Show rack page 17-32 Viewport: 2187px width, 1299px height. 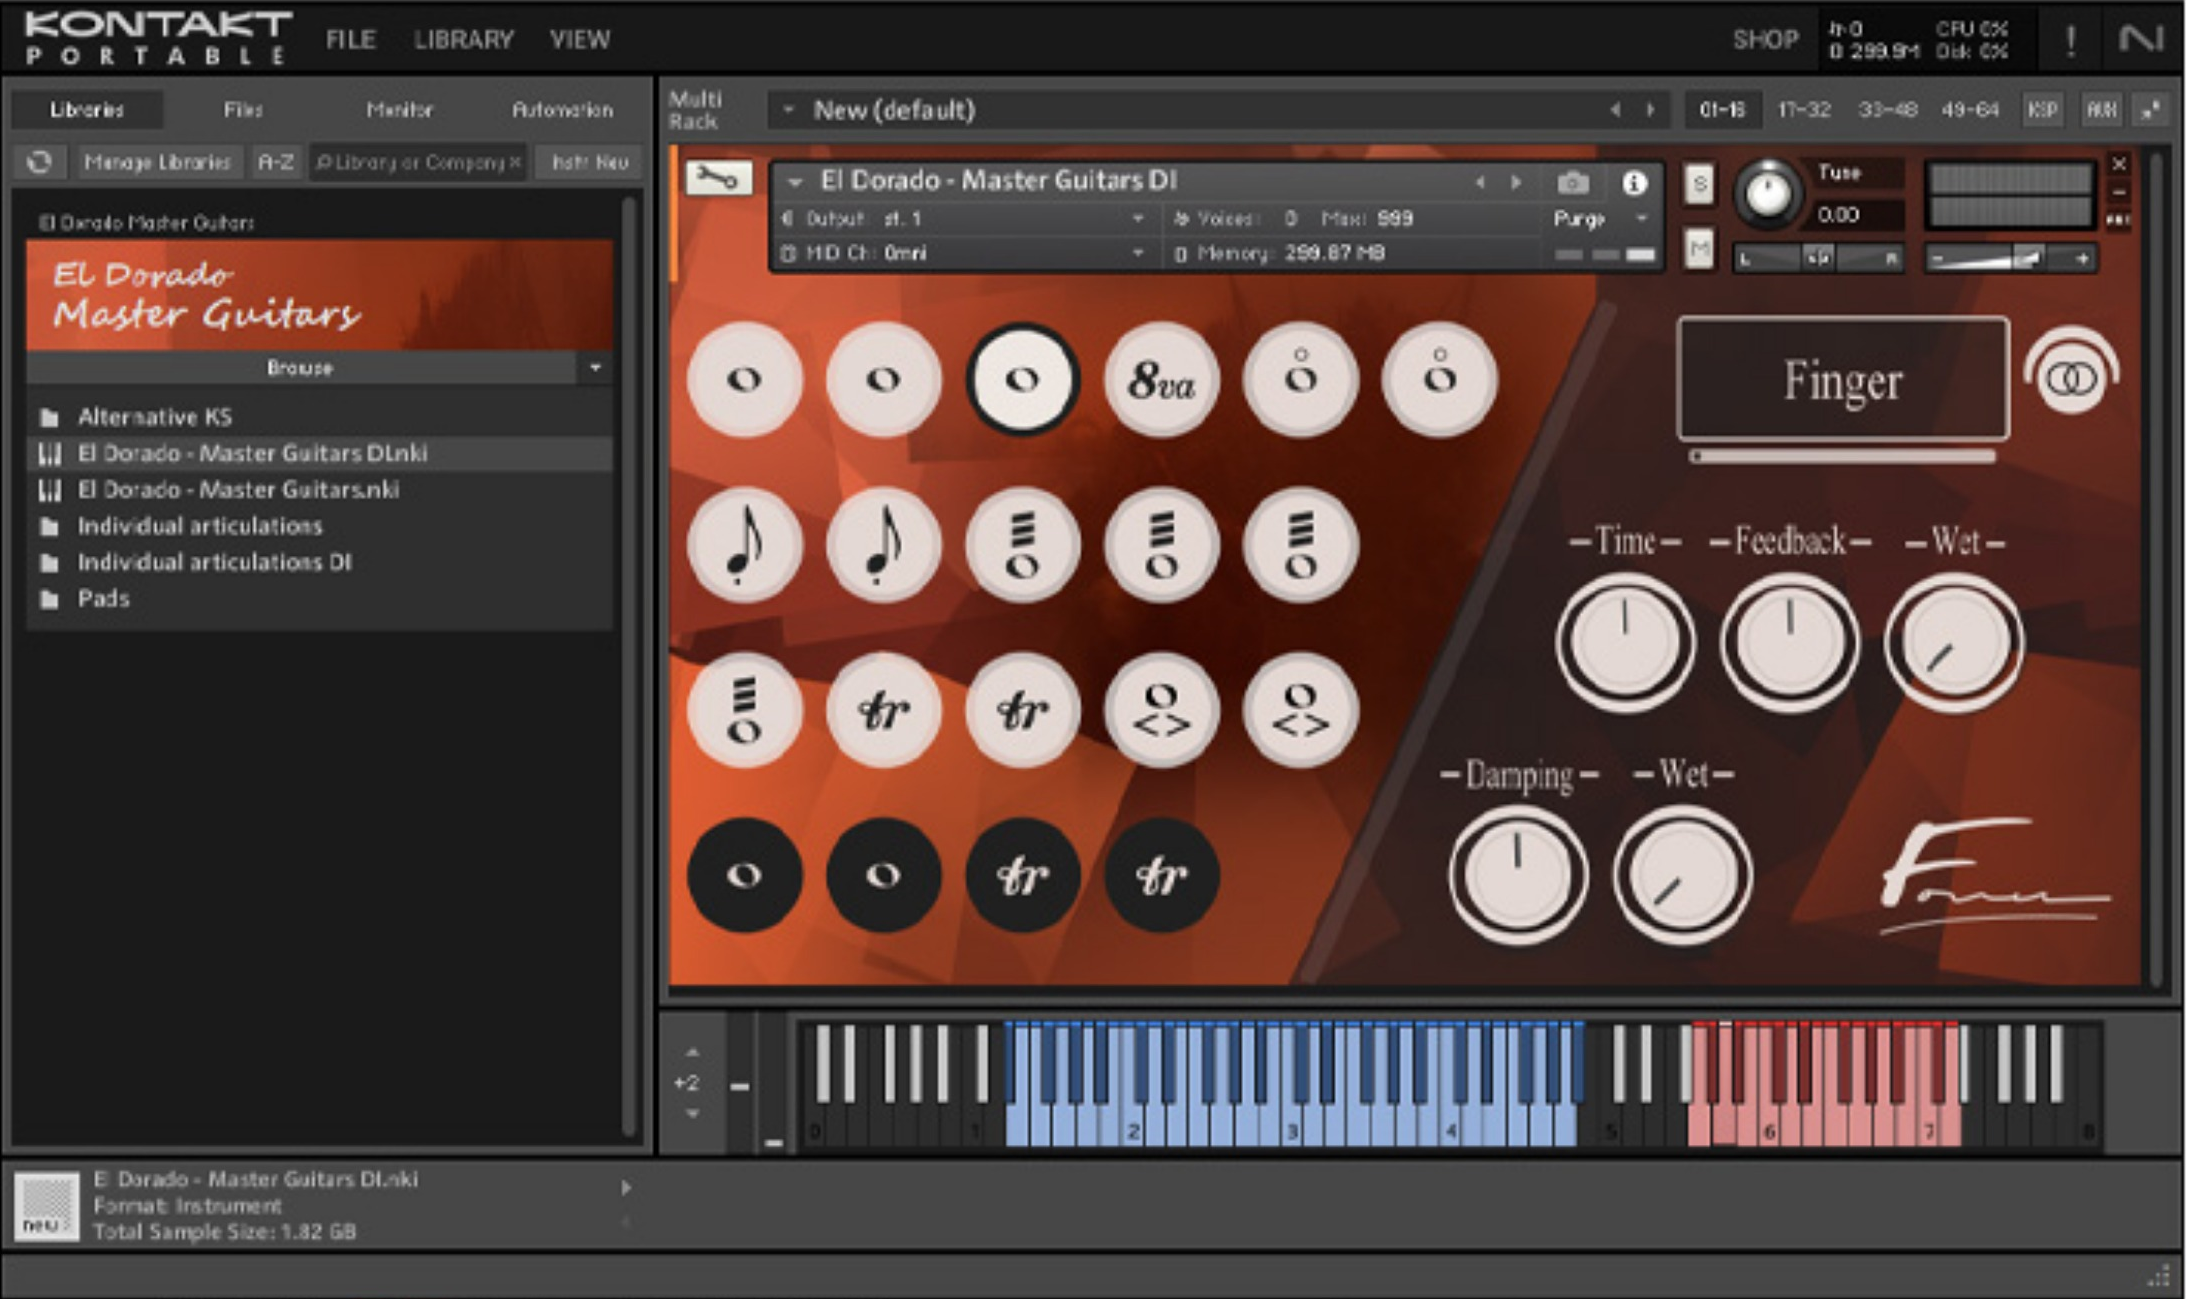pyautogui.click(x=1804, y=110)
